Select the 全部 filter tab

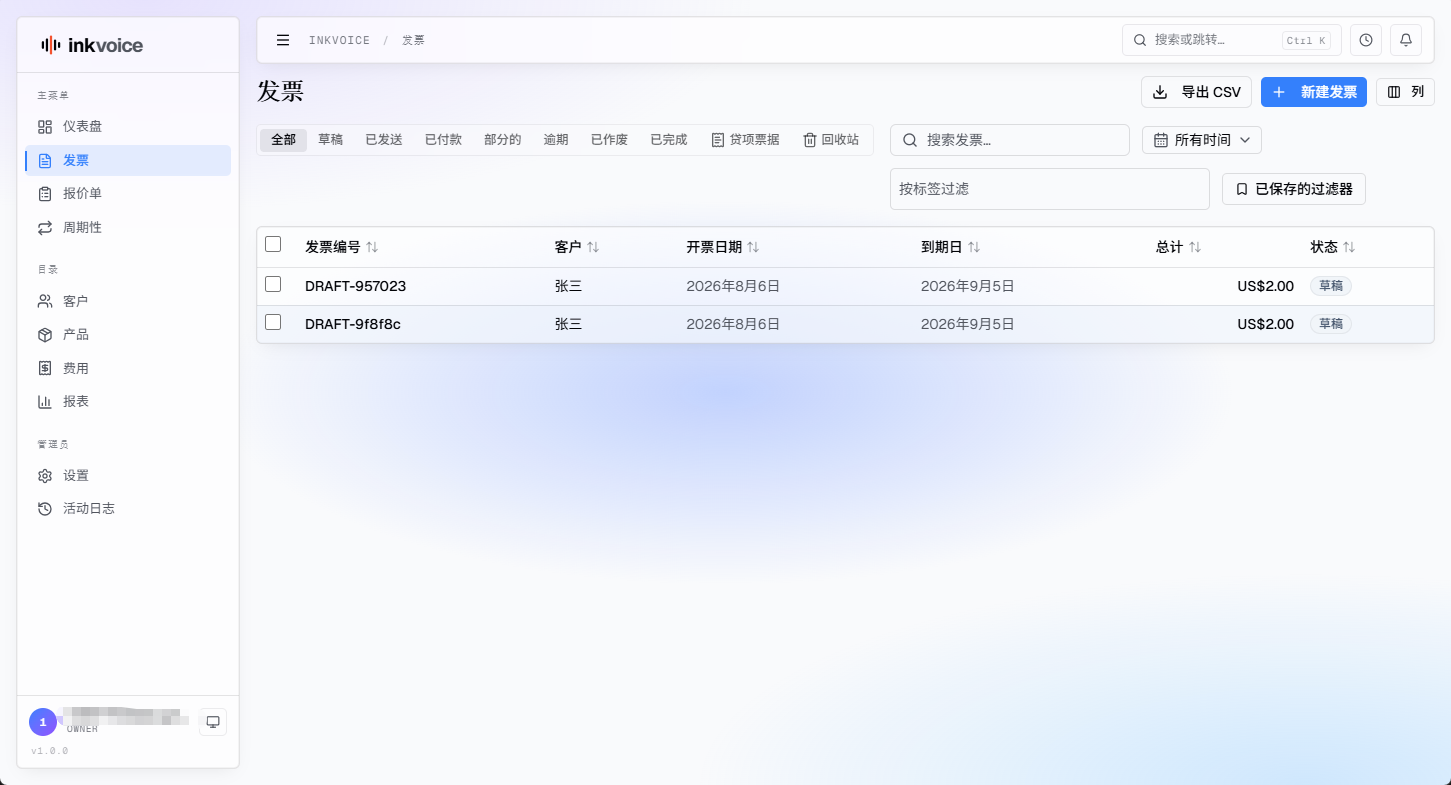(x=283, y=140)
